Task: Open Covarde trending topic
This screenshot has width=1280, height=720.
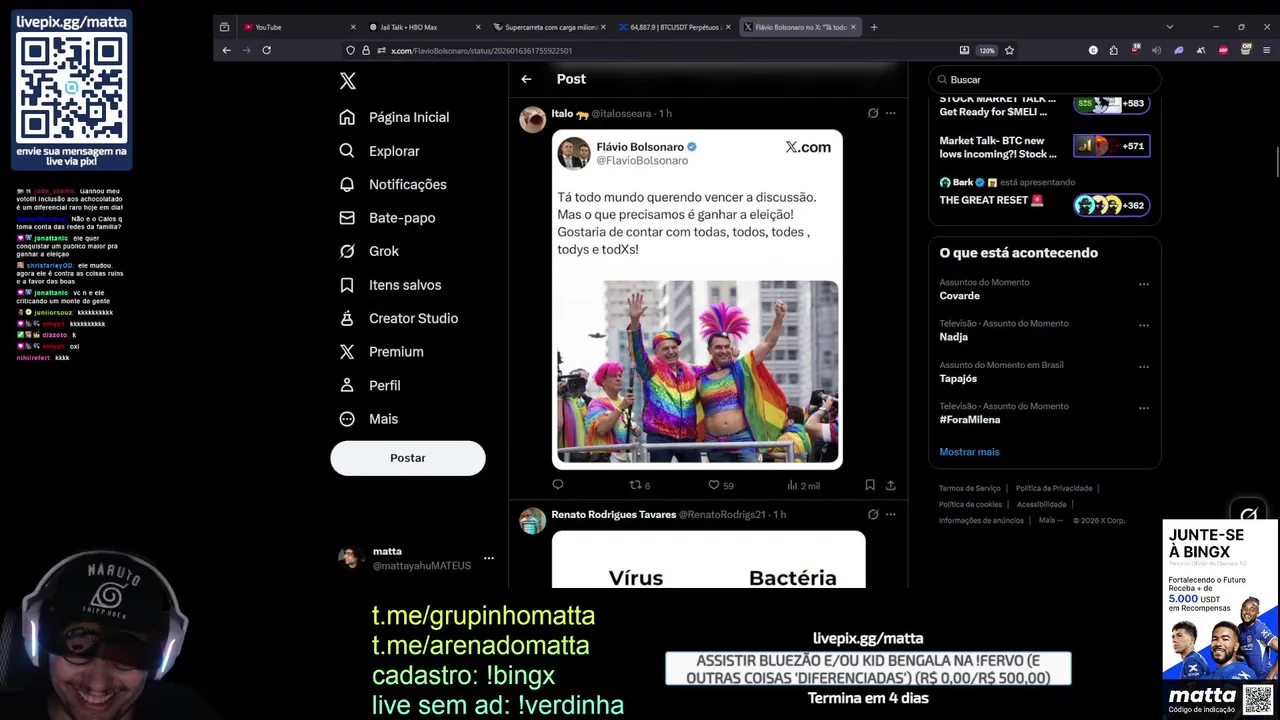Action: (x=960, y=296)
